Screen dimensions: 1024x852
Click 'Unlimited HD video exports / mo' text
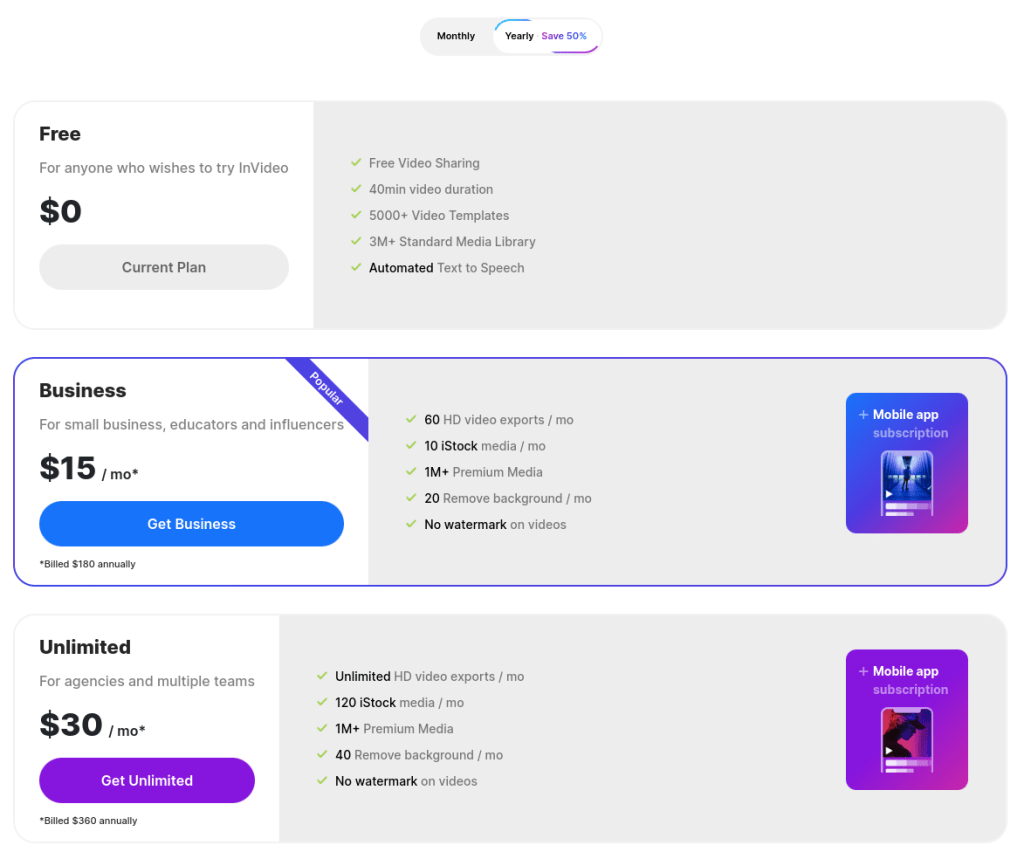(430, 676)
